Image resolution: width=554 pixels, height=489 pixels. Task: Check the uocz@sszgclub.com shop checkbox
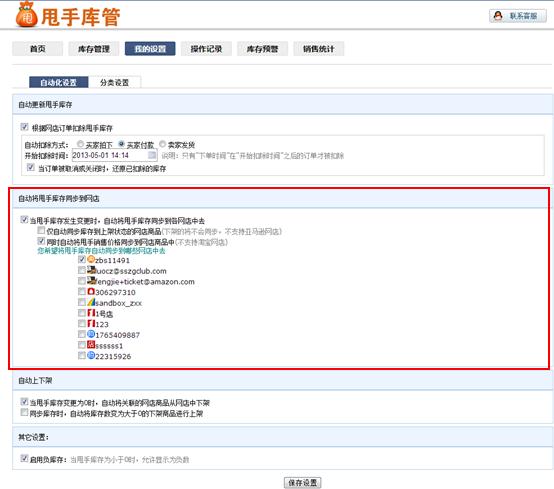click(82, 270)
